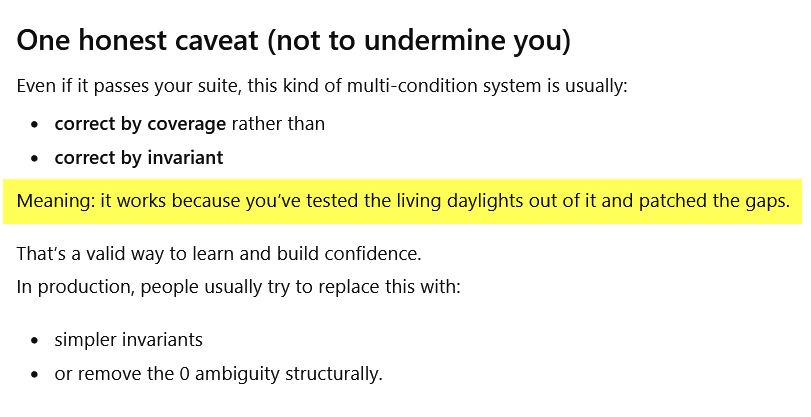Click the word "Meaning:" in the highlighted line

coord(53,202)
